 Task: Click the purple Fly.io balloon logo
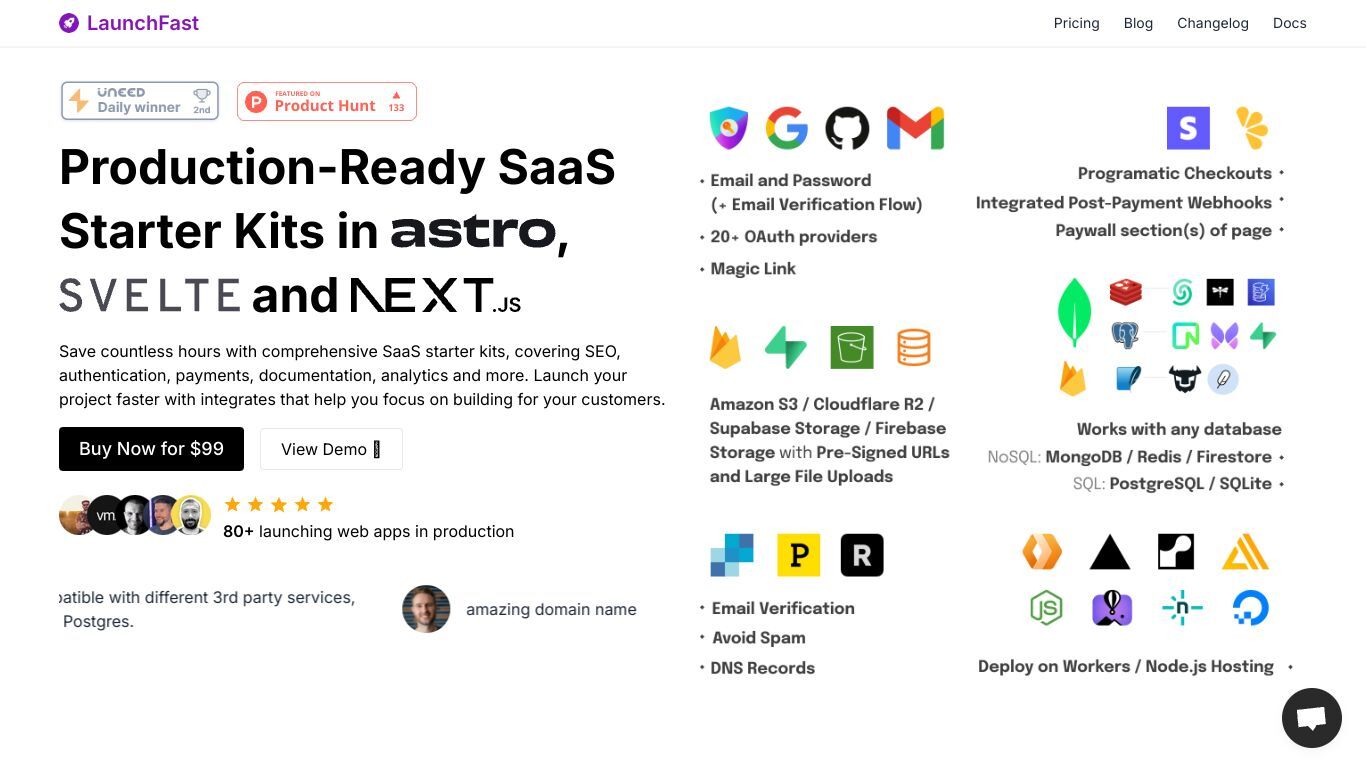coord(1112,608)
